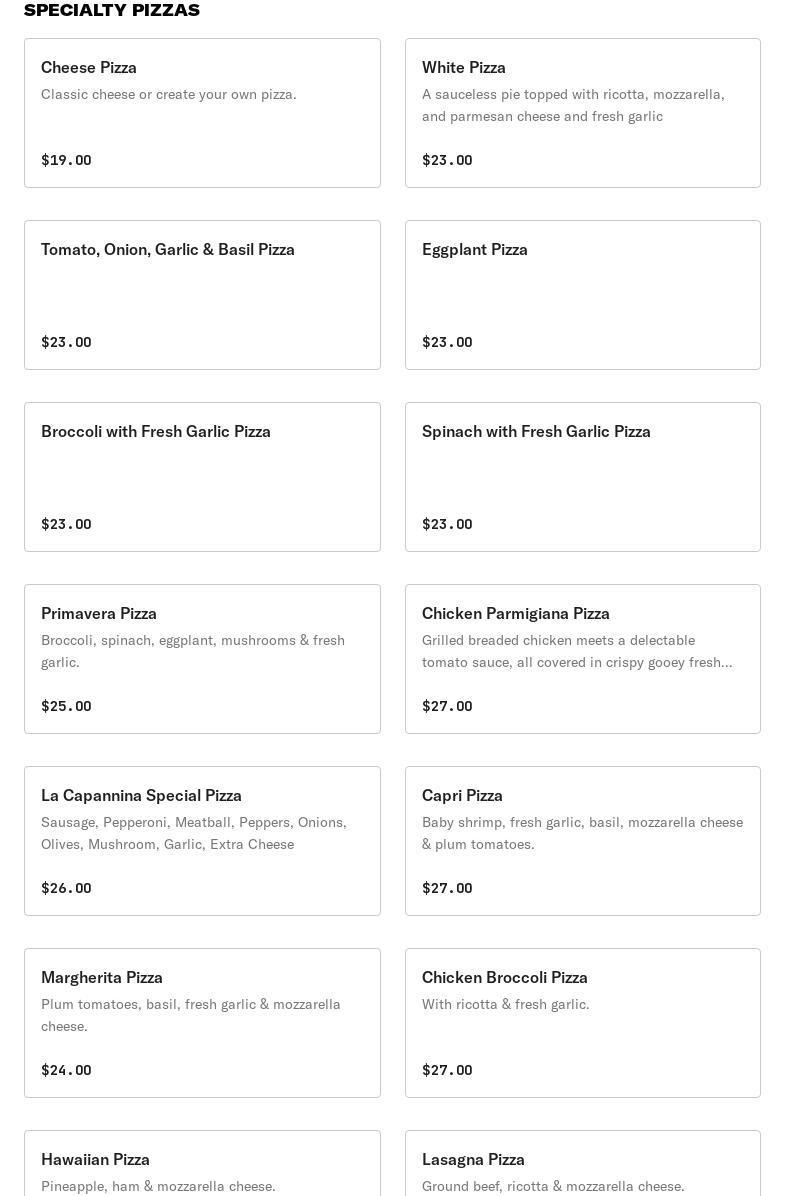Select Spinach with Fresh Garlic Pizza

[x=582, y=477]
